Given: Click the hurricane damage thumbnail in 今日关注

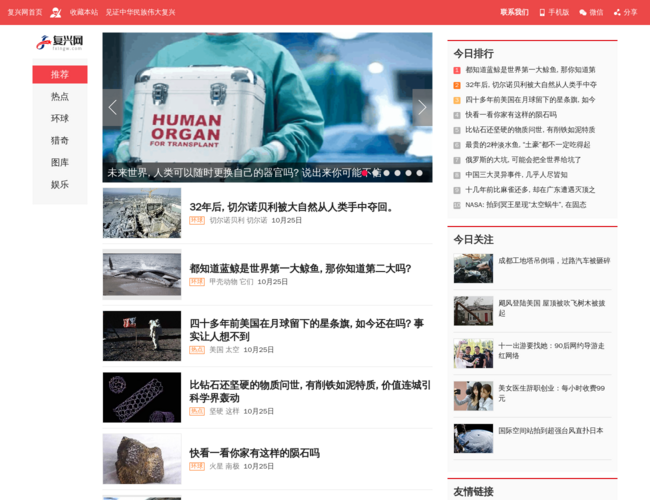Looking at the screenshot, I should [x=473, y=311].
